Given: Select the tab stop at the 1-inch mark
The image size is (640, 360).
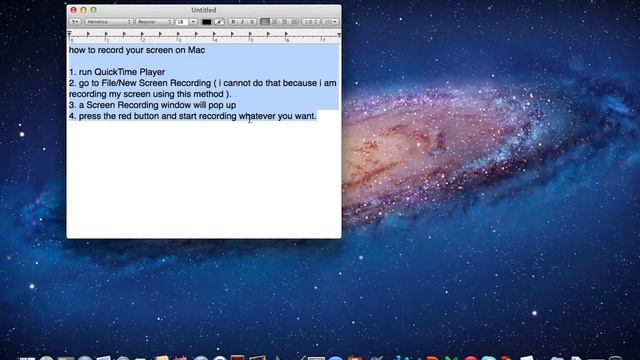Looking at the screenshot, I should pos(106,34).
